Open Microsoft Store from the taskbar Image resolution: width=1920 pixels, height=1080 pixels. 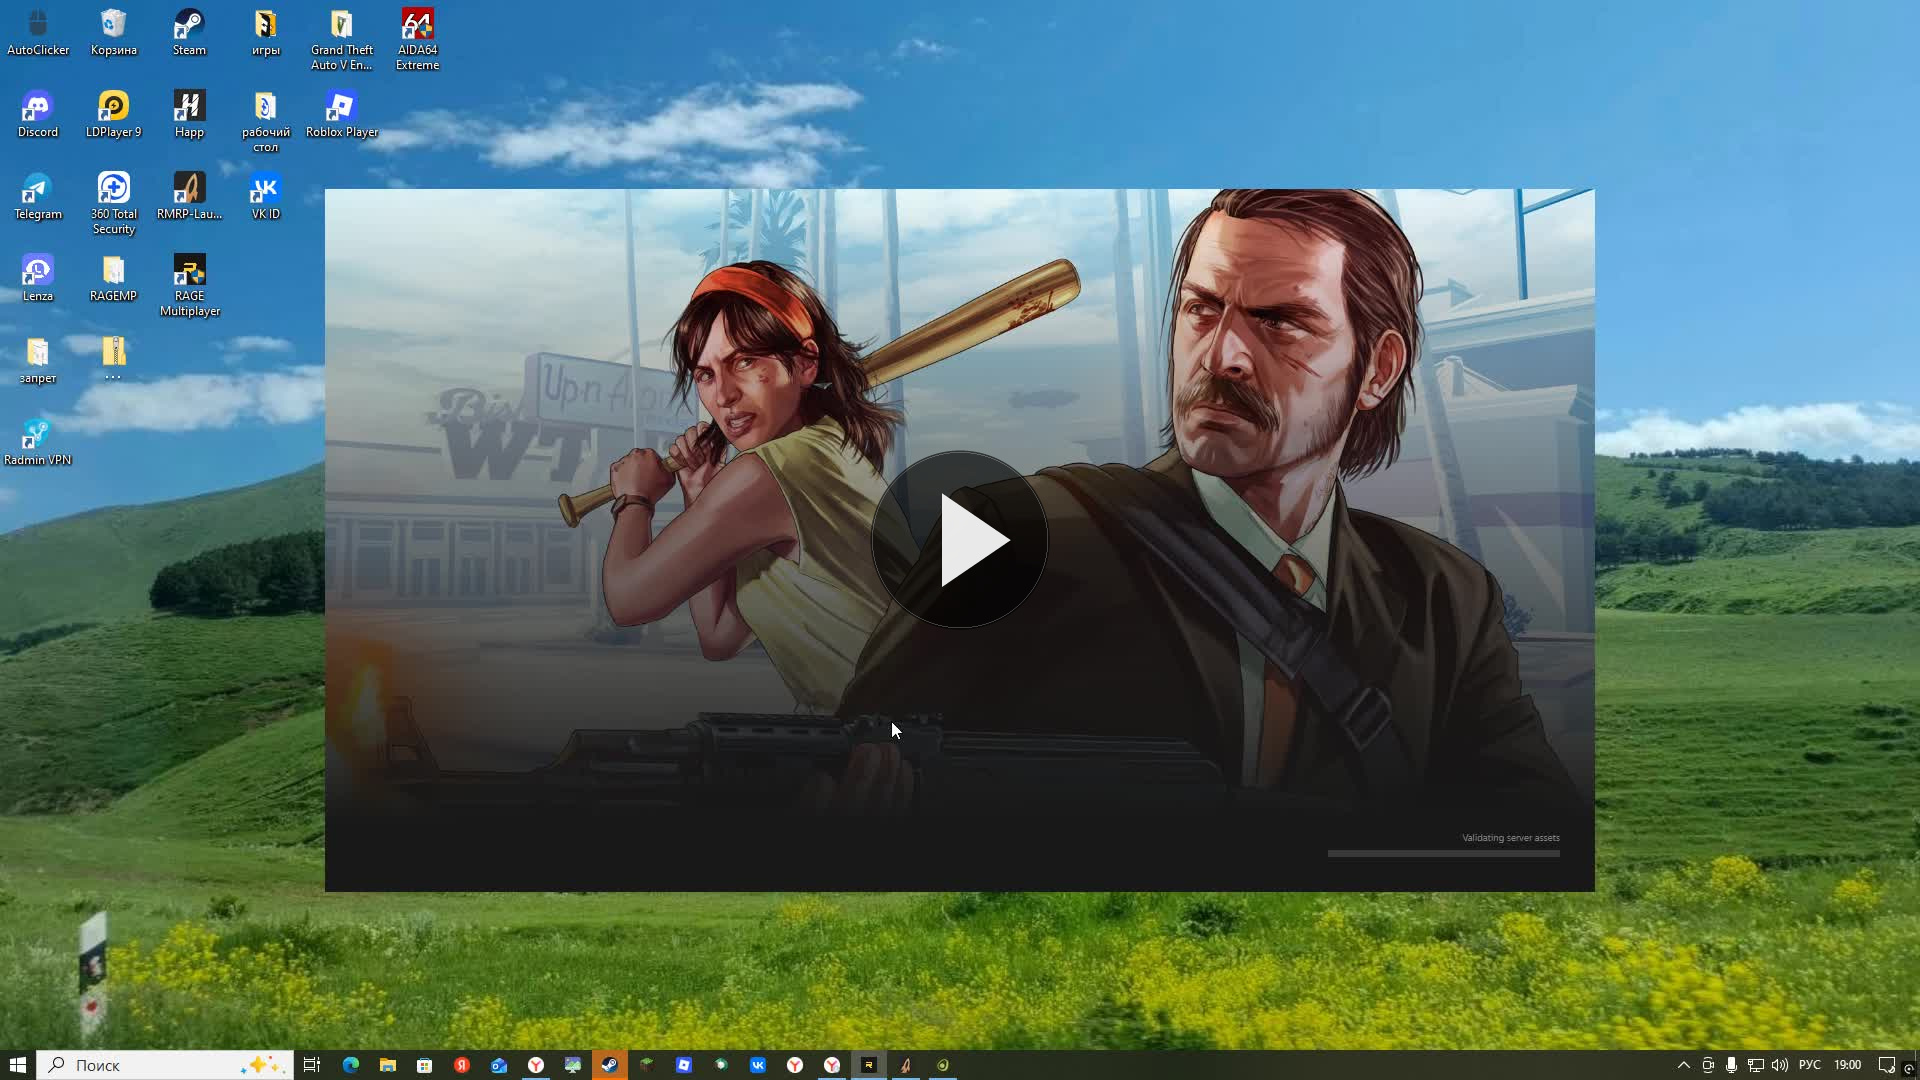click(x=424, y=1065)
